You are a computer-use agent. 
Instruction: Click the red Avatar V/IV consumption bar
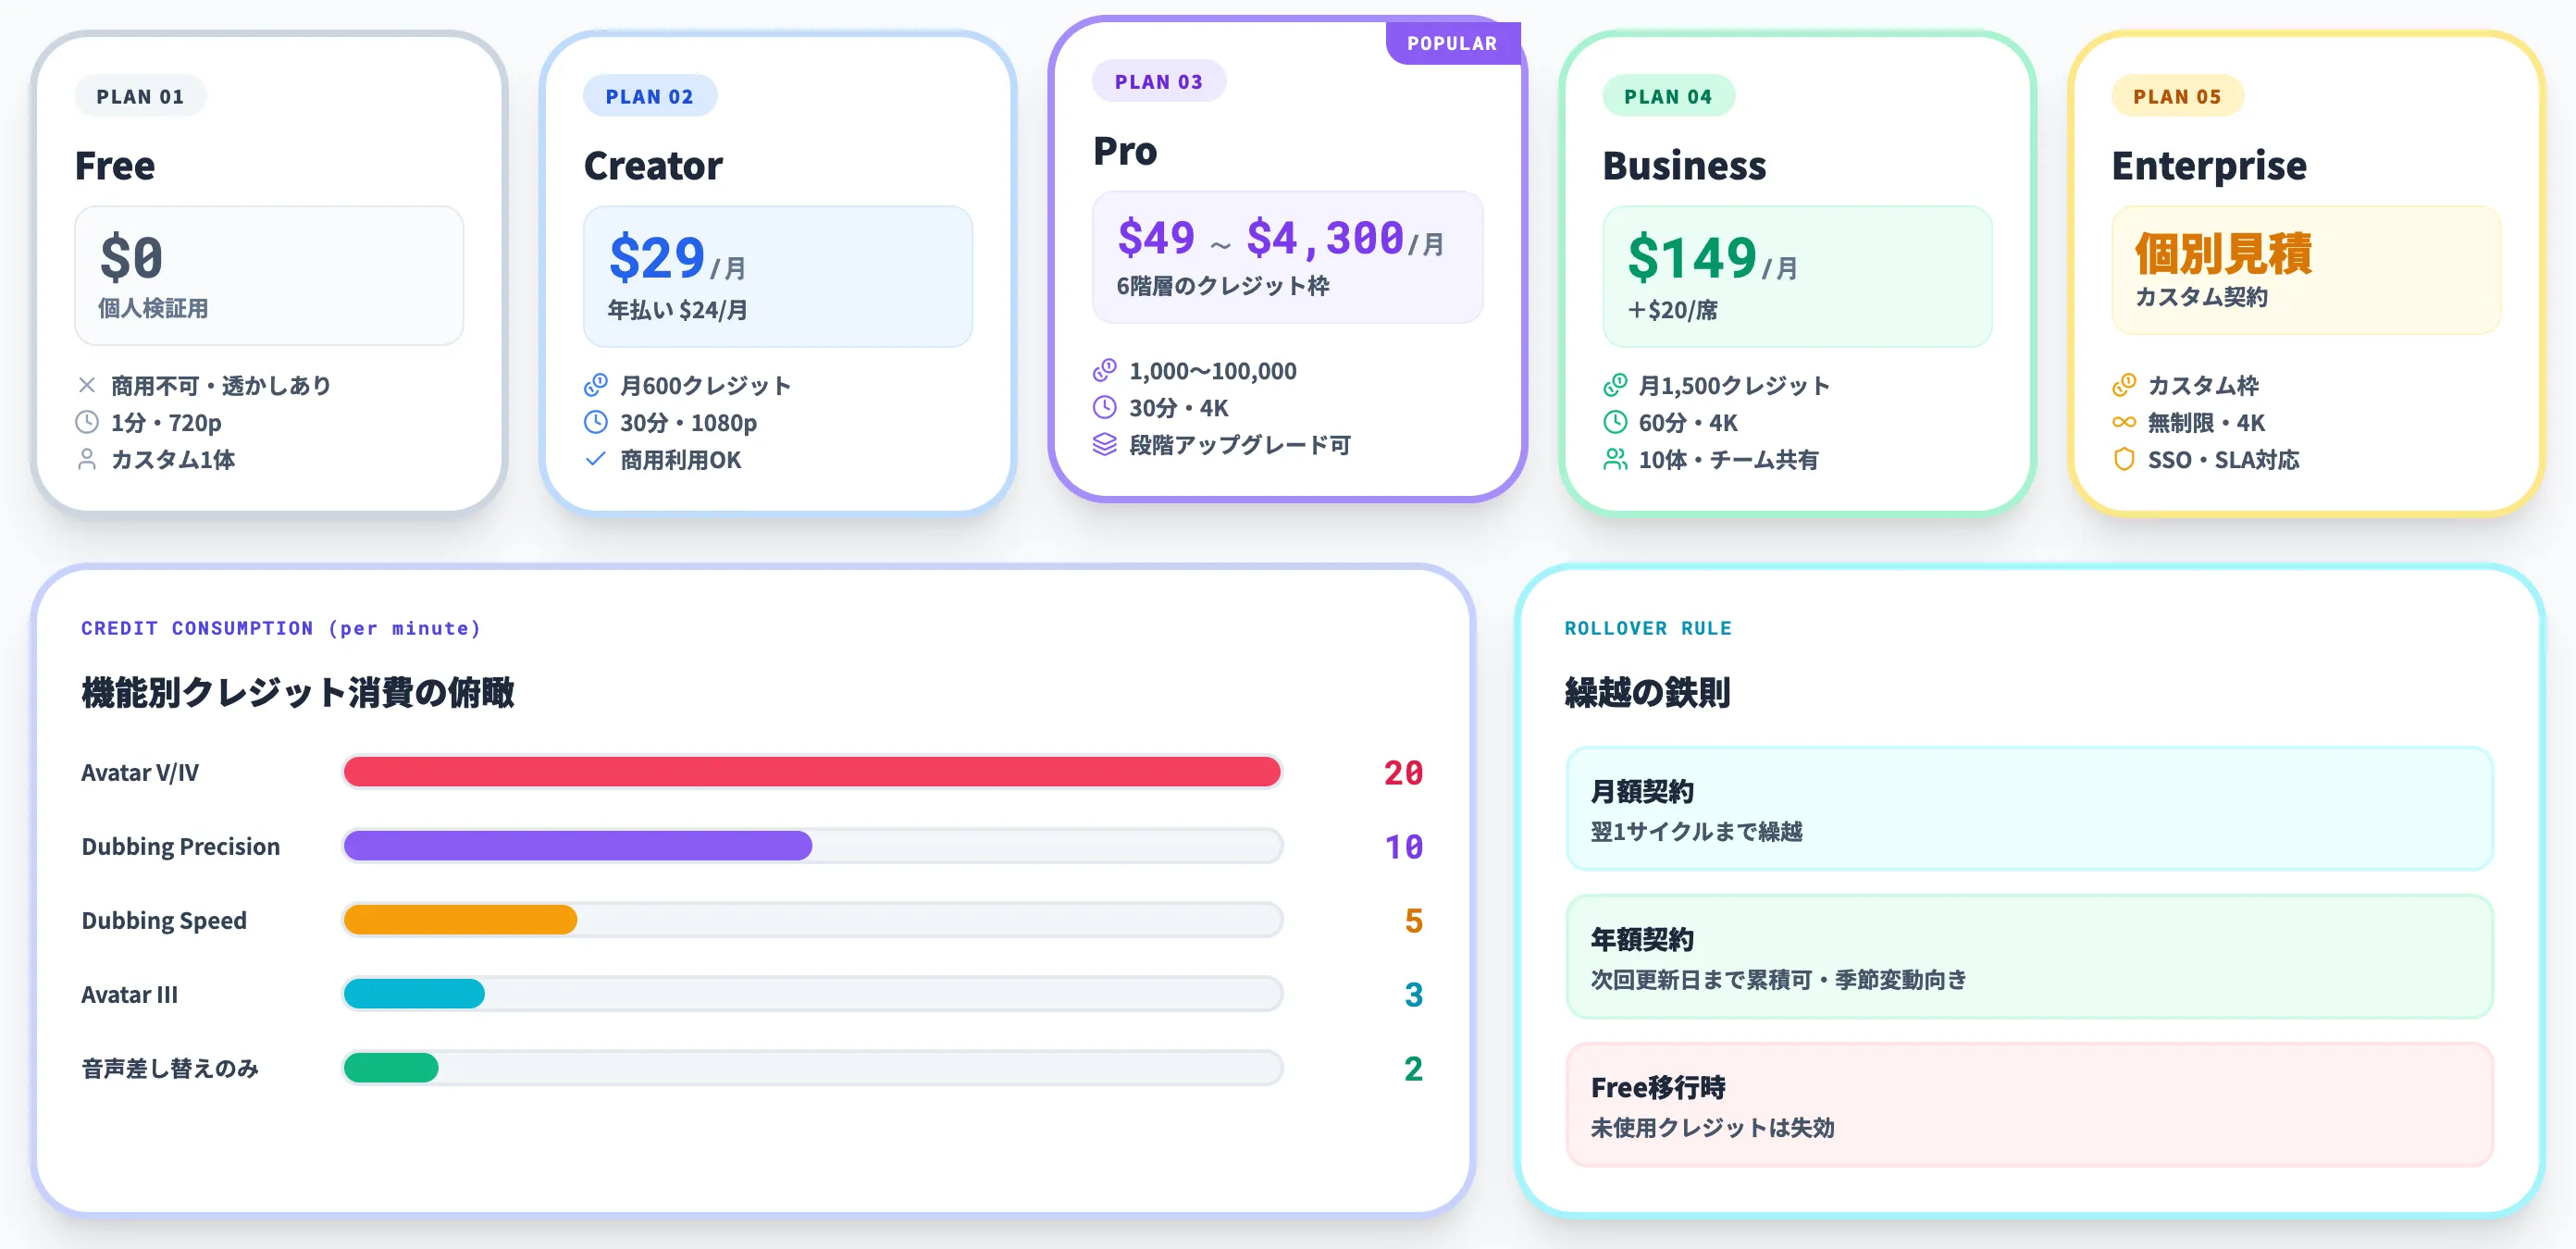pos(812,772)
